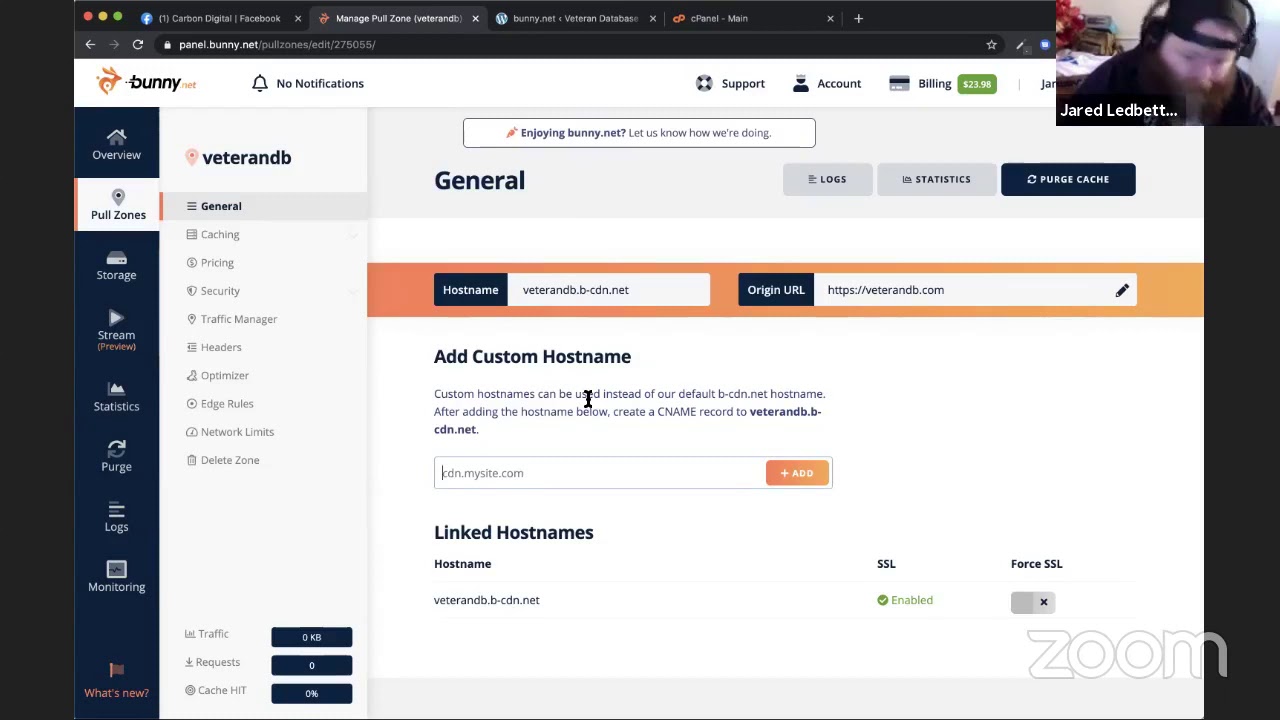
Task: Click the Enjoying bunny.net feedback banner
Action: (639, 133)
